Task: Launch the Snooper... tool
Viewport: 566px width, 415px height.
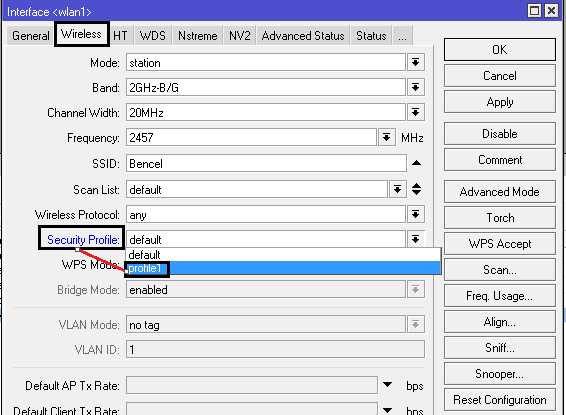Action: point(500,374)
